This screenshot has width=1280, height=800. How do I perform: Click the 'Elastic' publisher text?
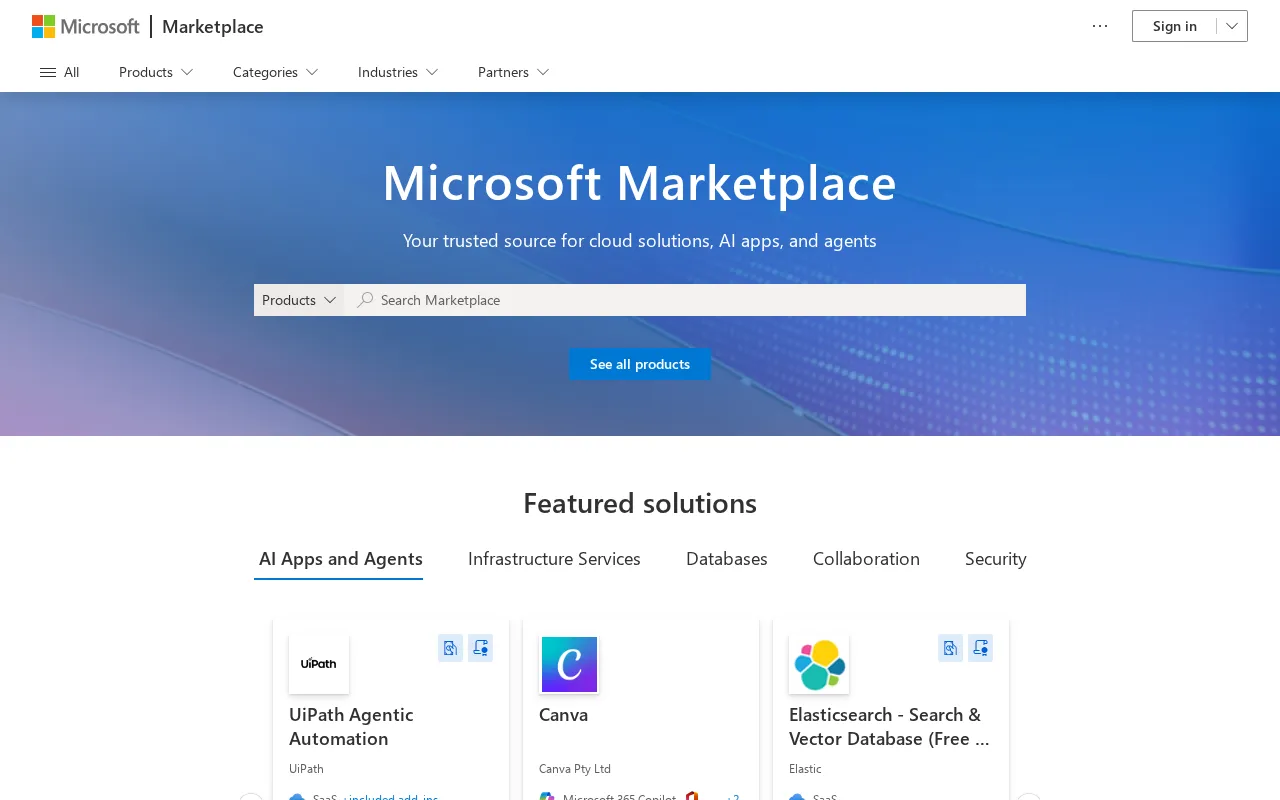805,769
